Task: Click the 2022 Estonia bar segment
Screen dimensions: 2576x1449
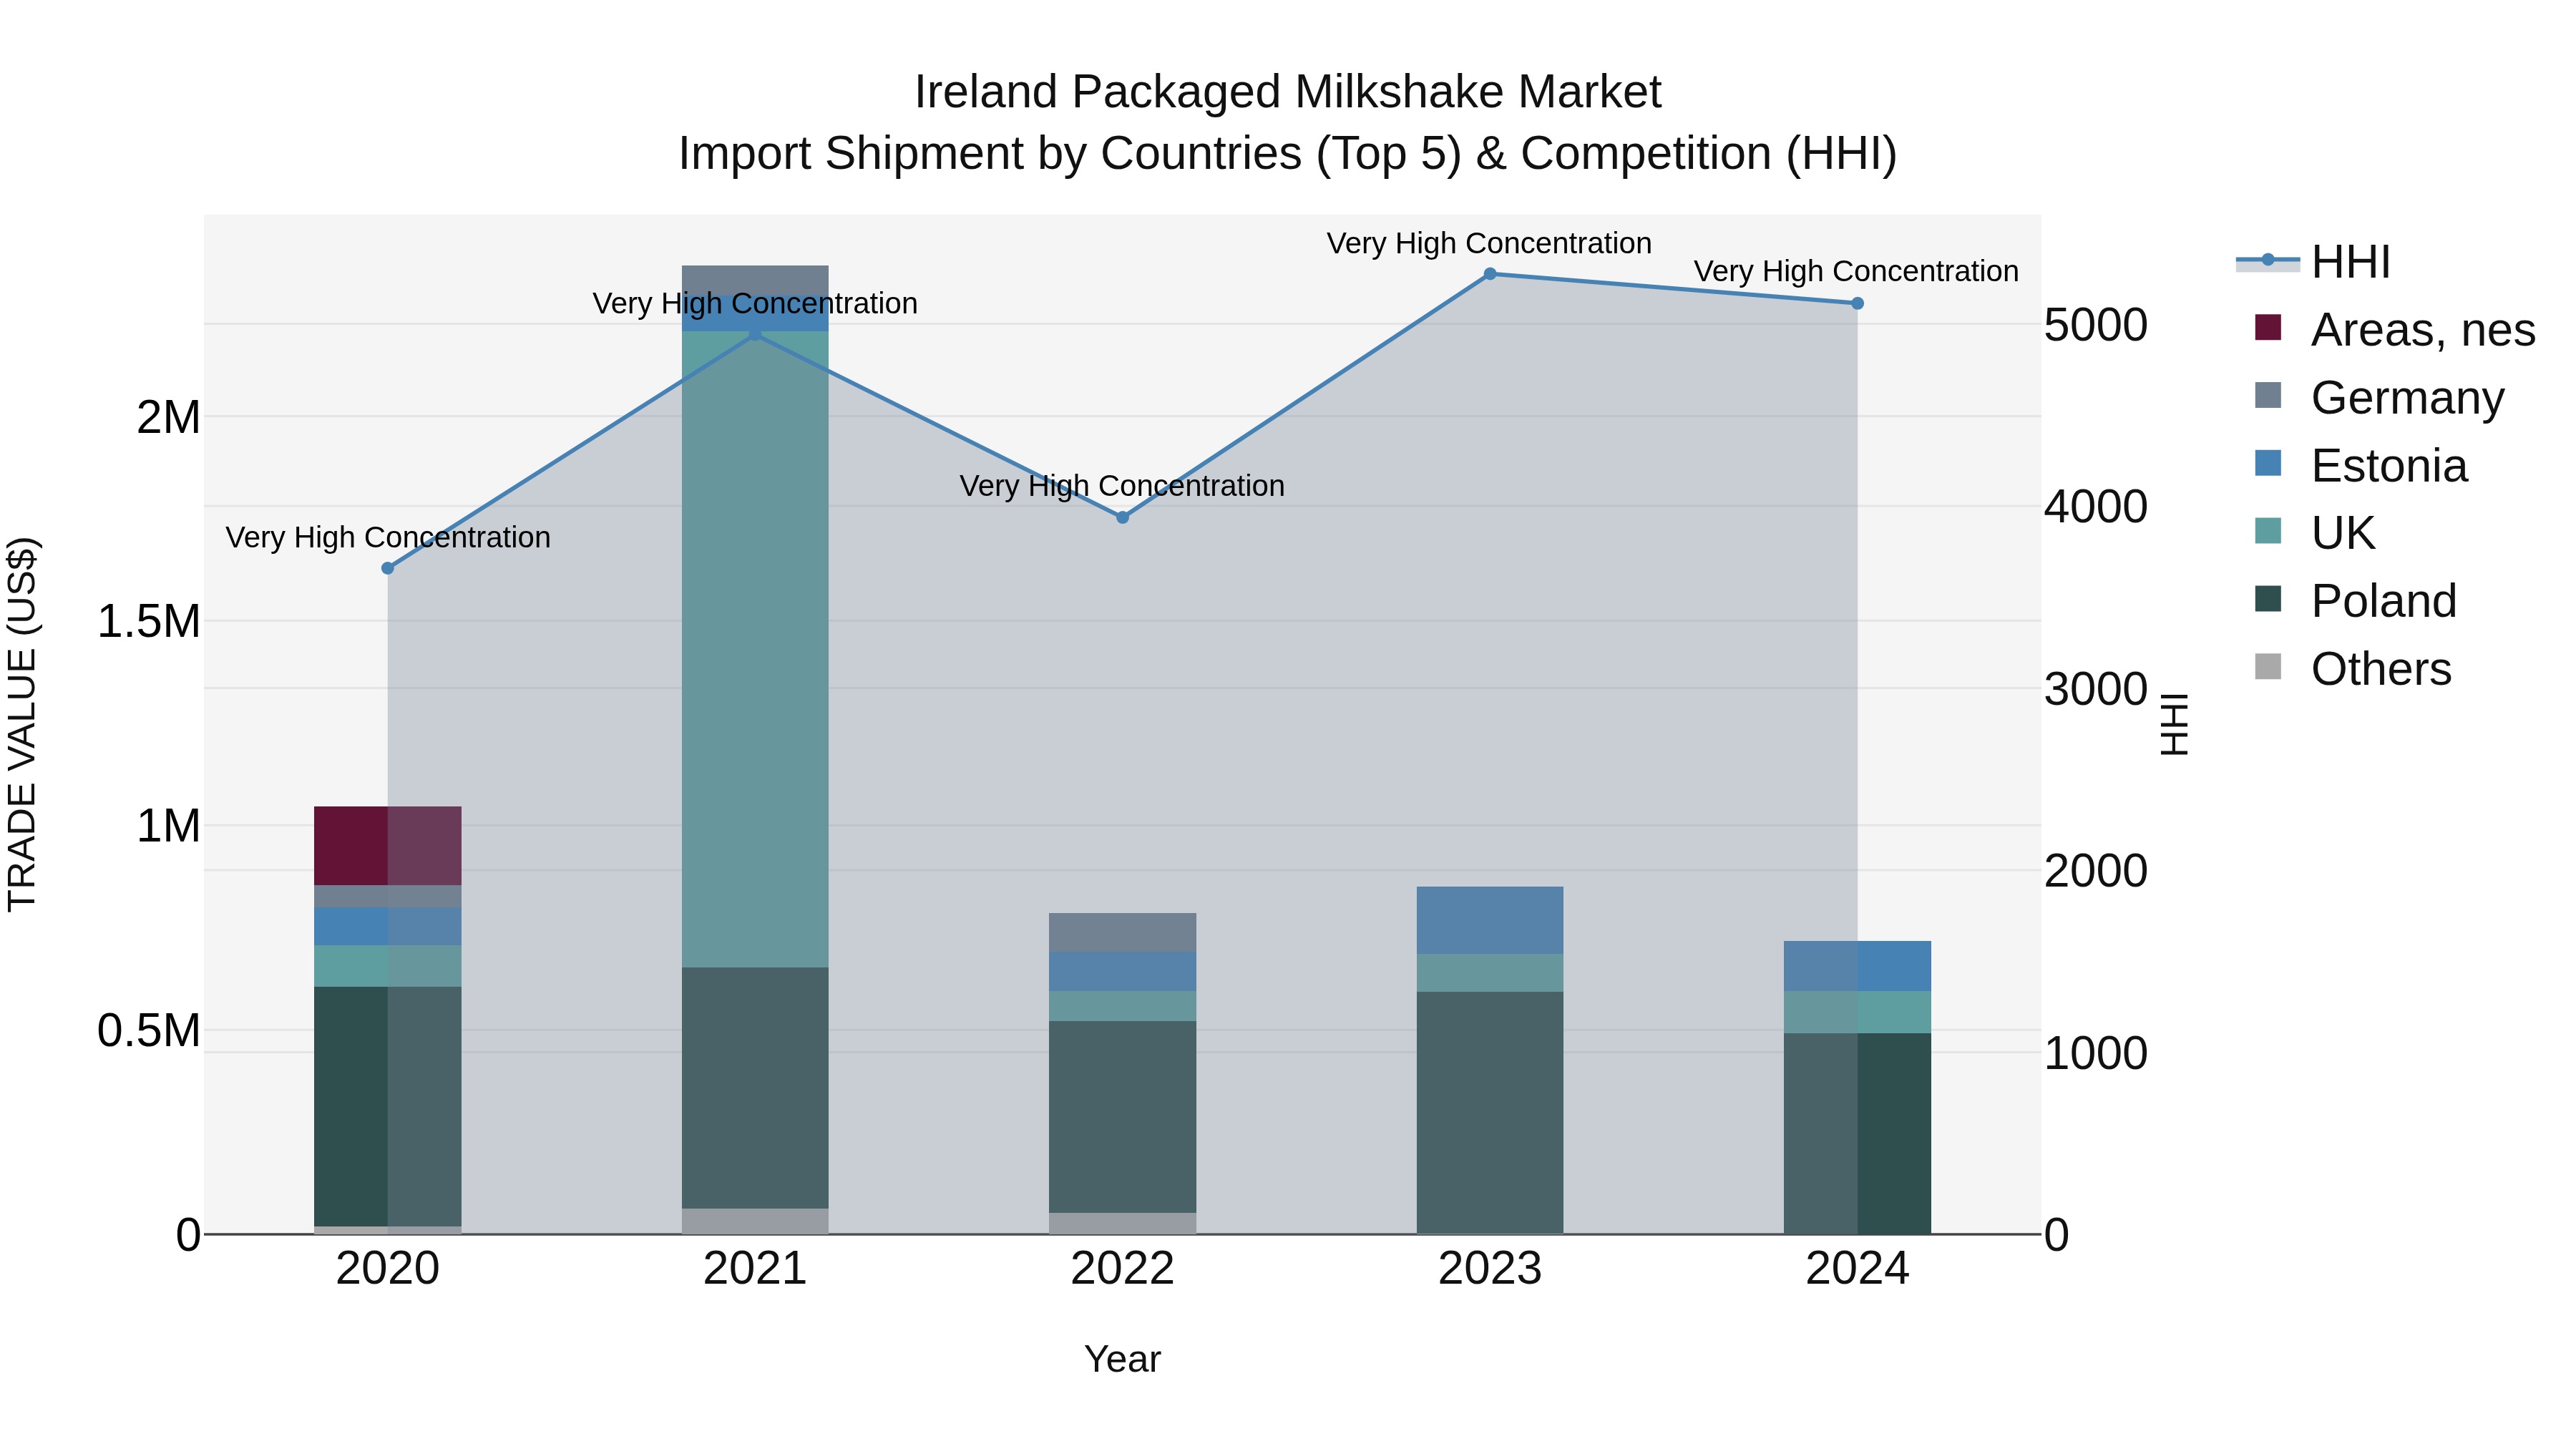Action: (1122, 972)
